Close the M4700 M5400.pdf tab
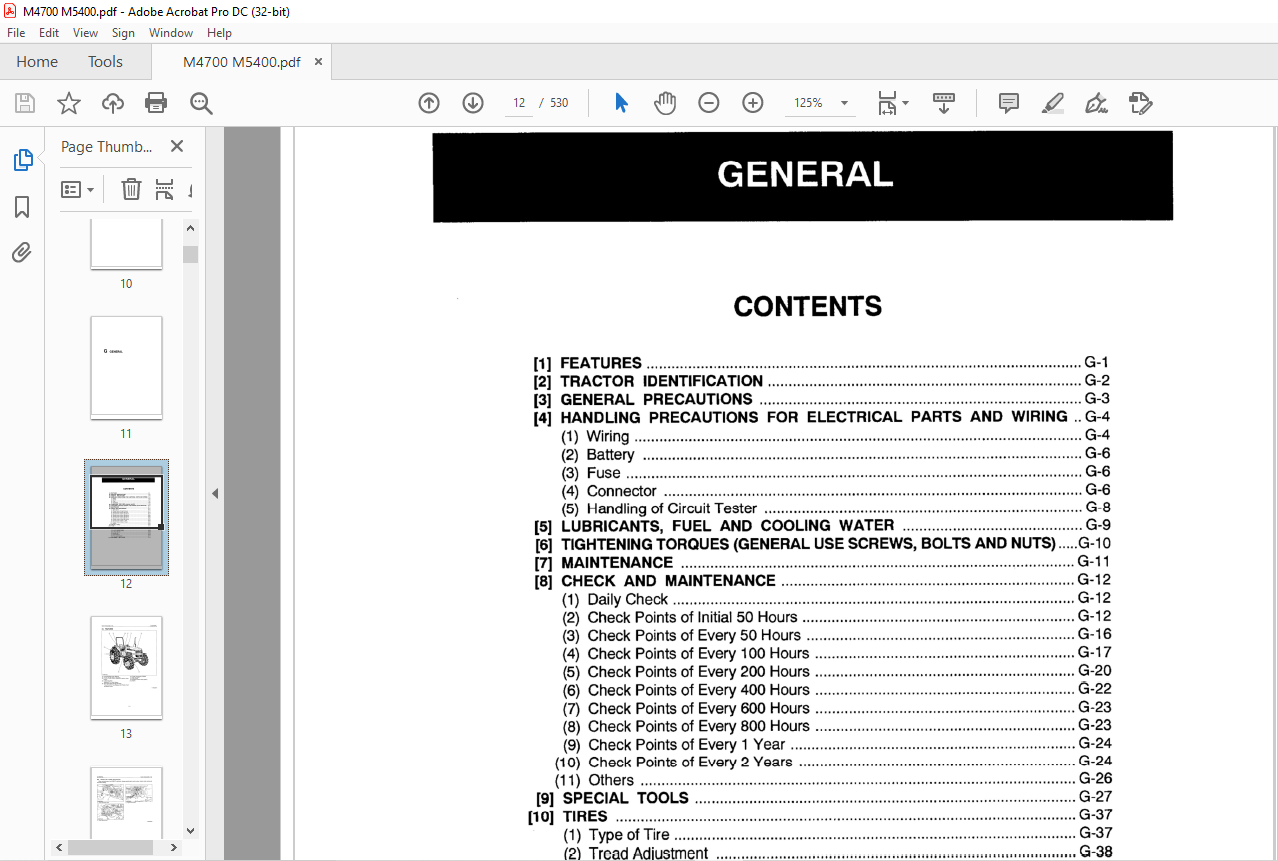Screen dimensions: 1278x861 [x=319, y=62]
